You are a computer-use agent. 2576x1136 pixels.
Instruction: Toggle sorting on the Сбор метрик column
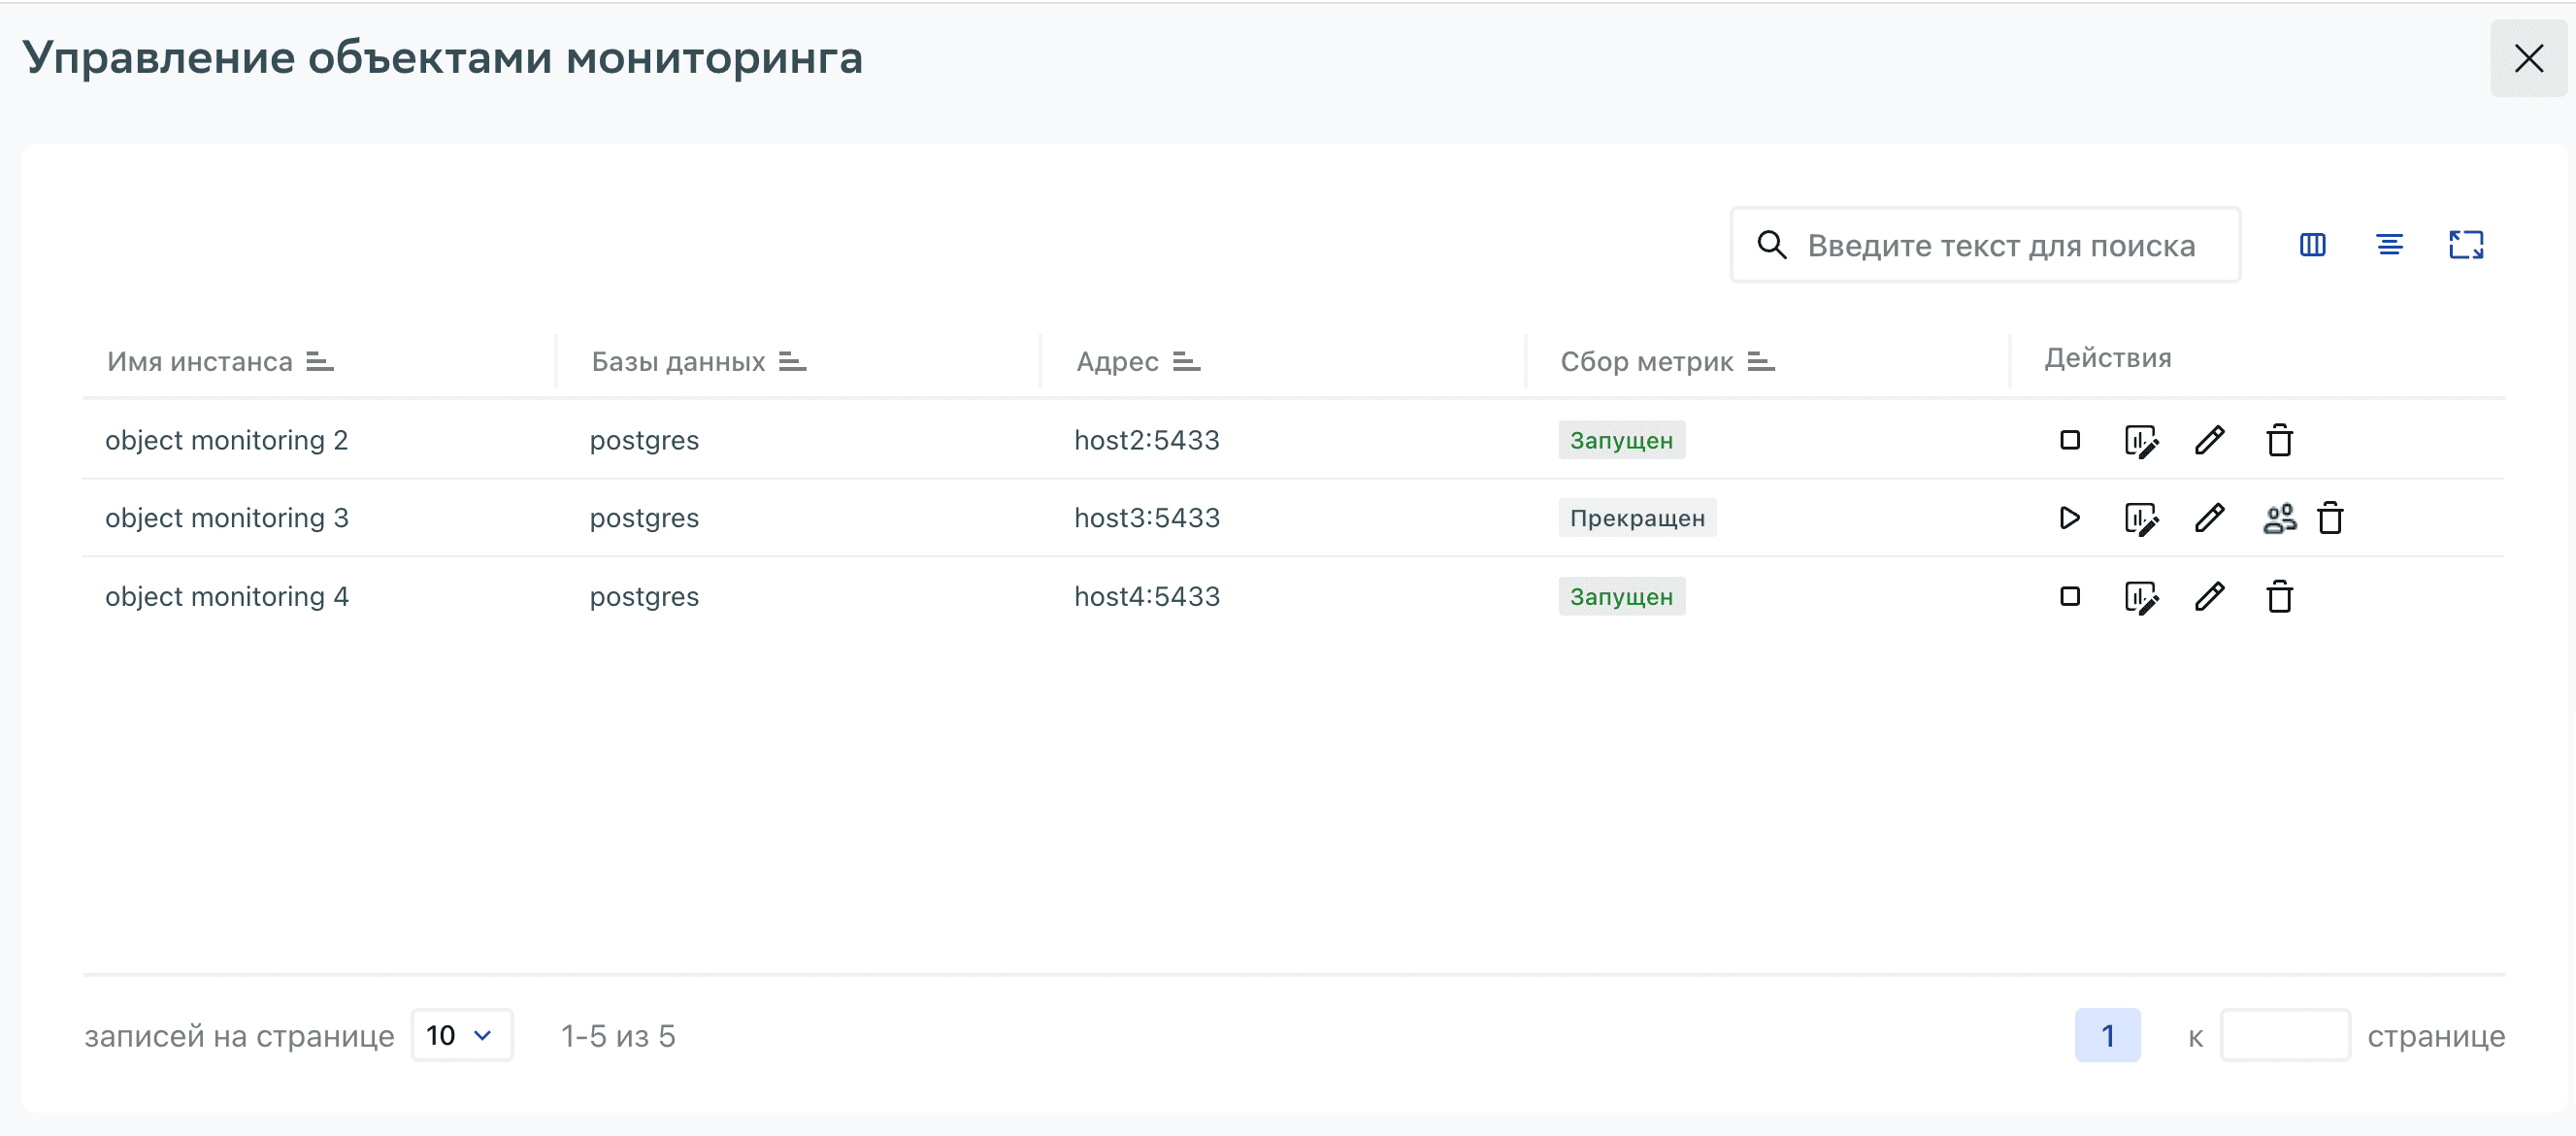pos(1760,361)
